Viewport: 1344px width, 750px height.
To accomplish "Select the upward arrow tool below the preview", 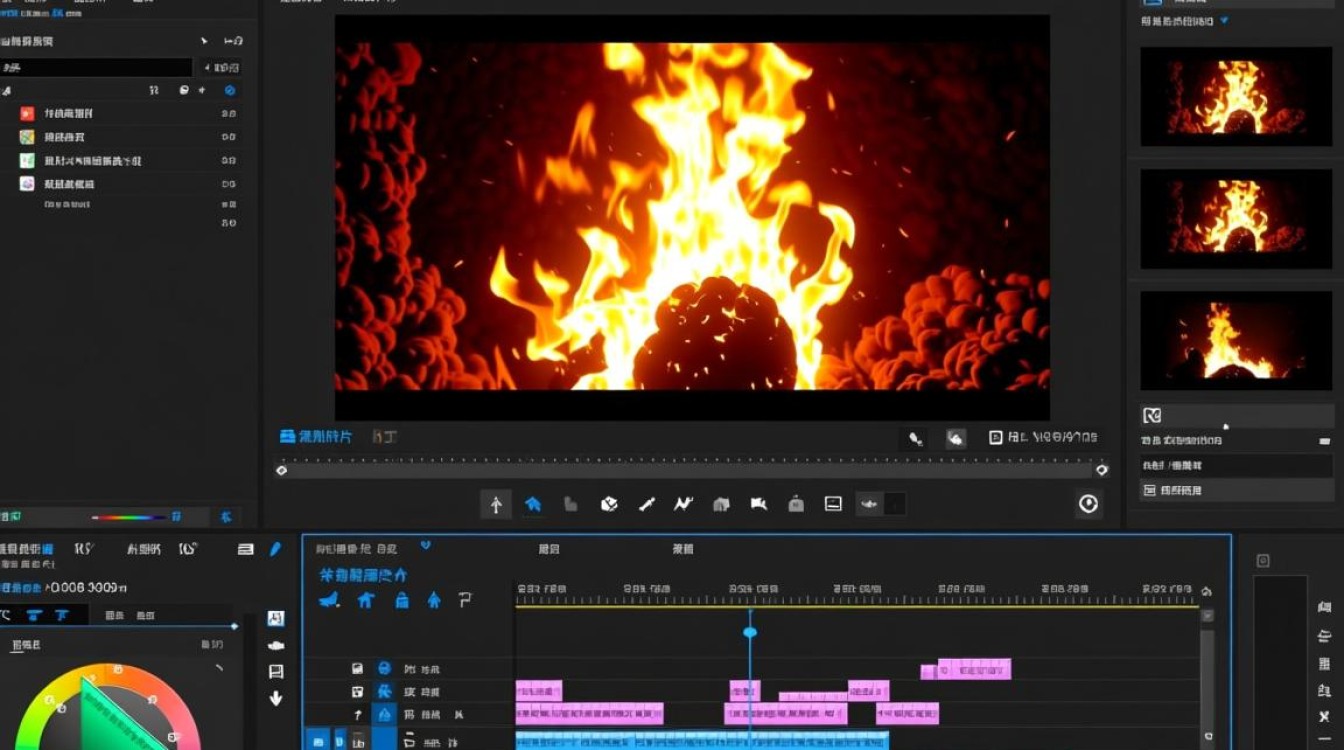I will coord(495,504).
